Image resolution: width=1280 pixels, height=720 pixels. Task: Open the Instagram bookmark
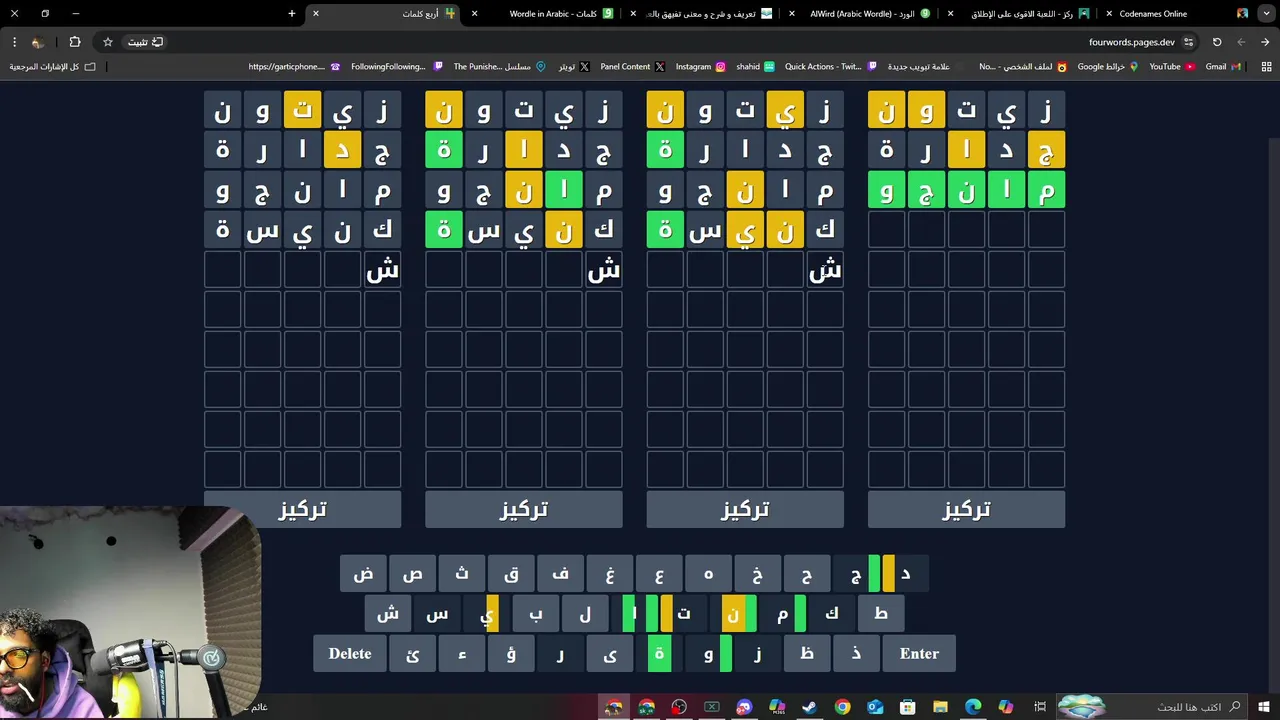(x=700, y=66)
